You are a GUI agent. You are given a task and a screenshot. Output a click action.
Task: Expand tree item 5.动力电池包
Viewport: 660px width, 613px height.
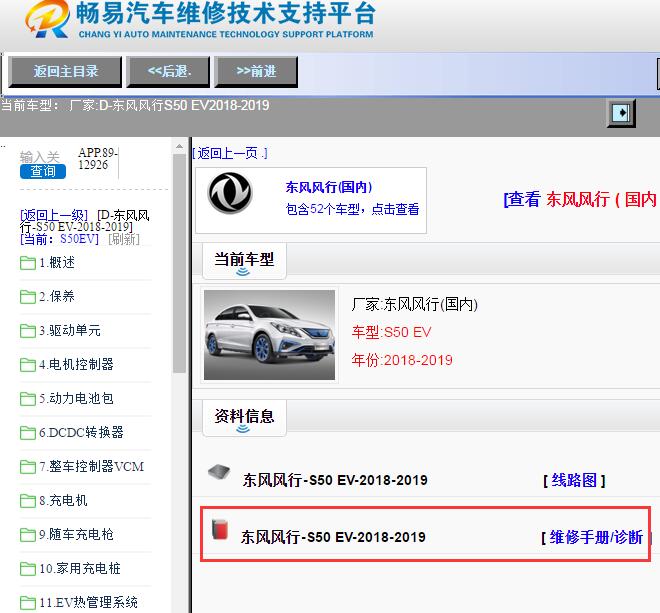77,398
